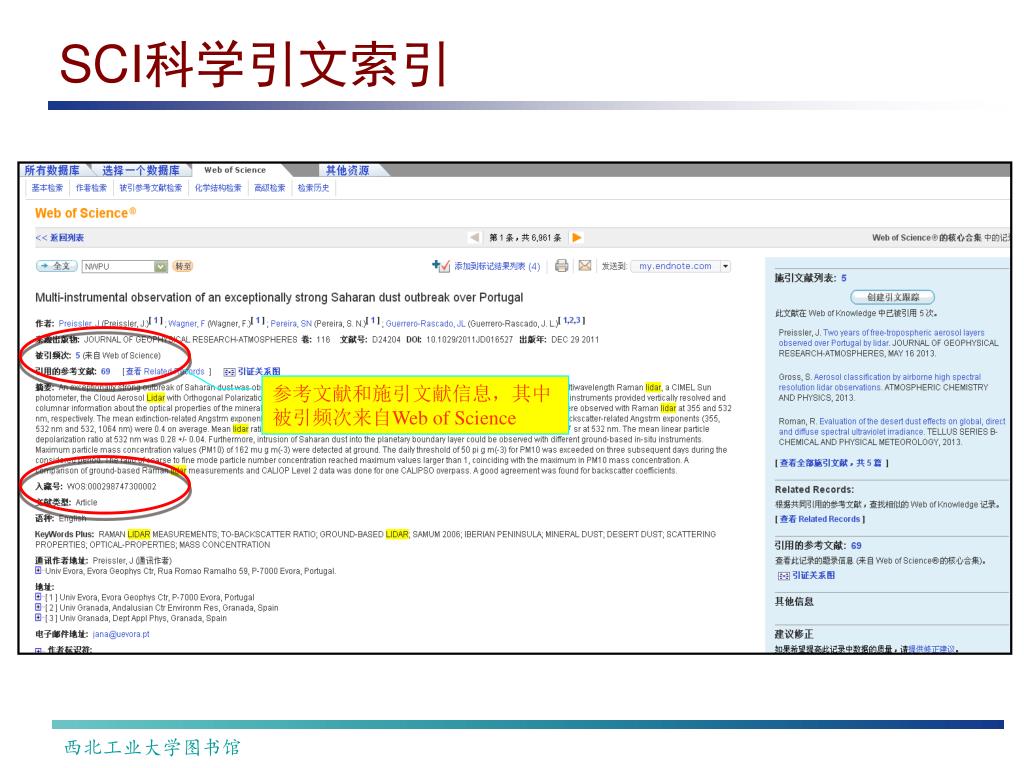The width and height of the screenshot is (1024, 768).
Task: Click email address jana@uevora.pt
Action: tap(121, 635)
